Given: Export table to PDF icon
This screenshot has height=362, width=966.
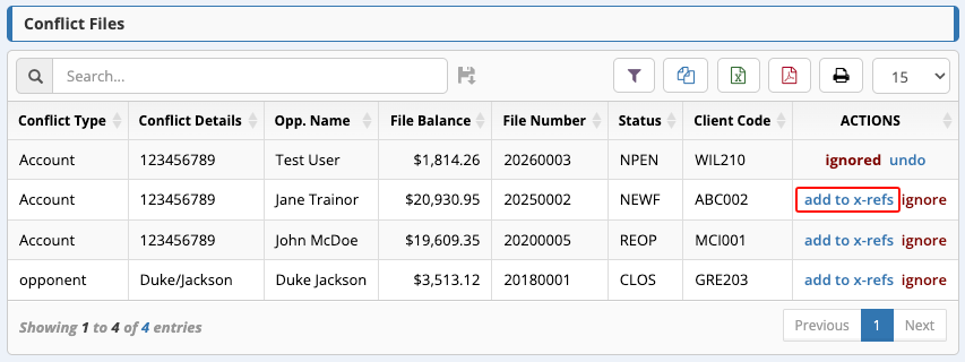Looking at the screenshot, I should [789, 76].
